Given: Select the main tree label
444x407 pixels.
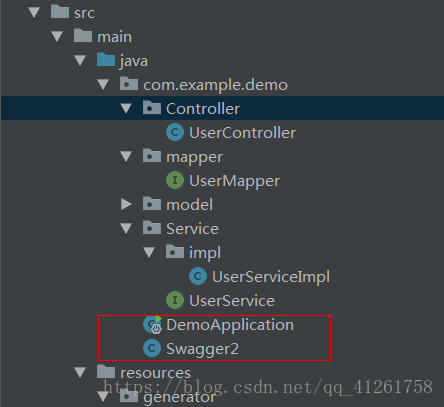Looking at the screenshot, I should pyautogui.click(x=115, y=37).
